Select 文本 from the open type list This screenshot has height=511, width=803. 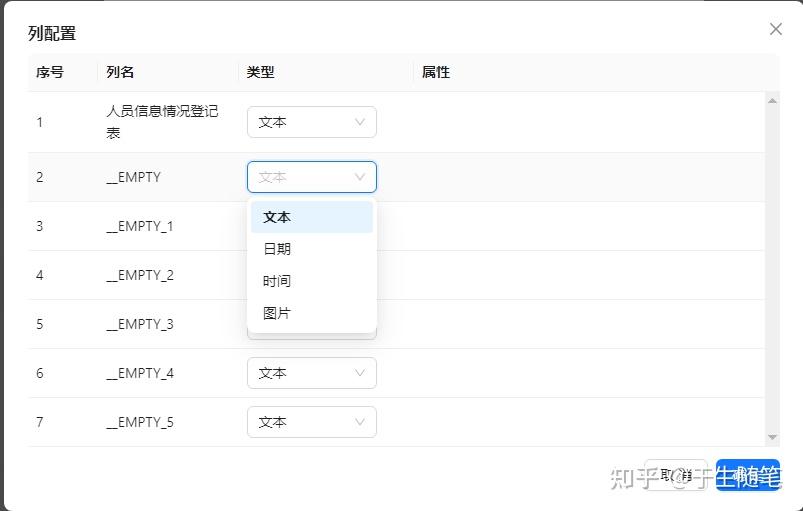point(311,217)
